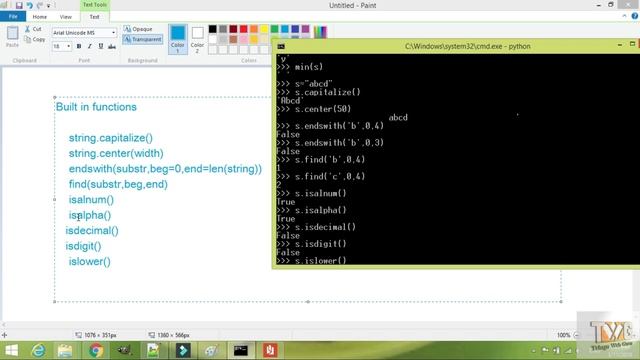Open the Edit colors rainbow icon
640x360 pixels.
(320, 32)
